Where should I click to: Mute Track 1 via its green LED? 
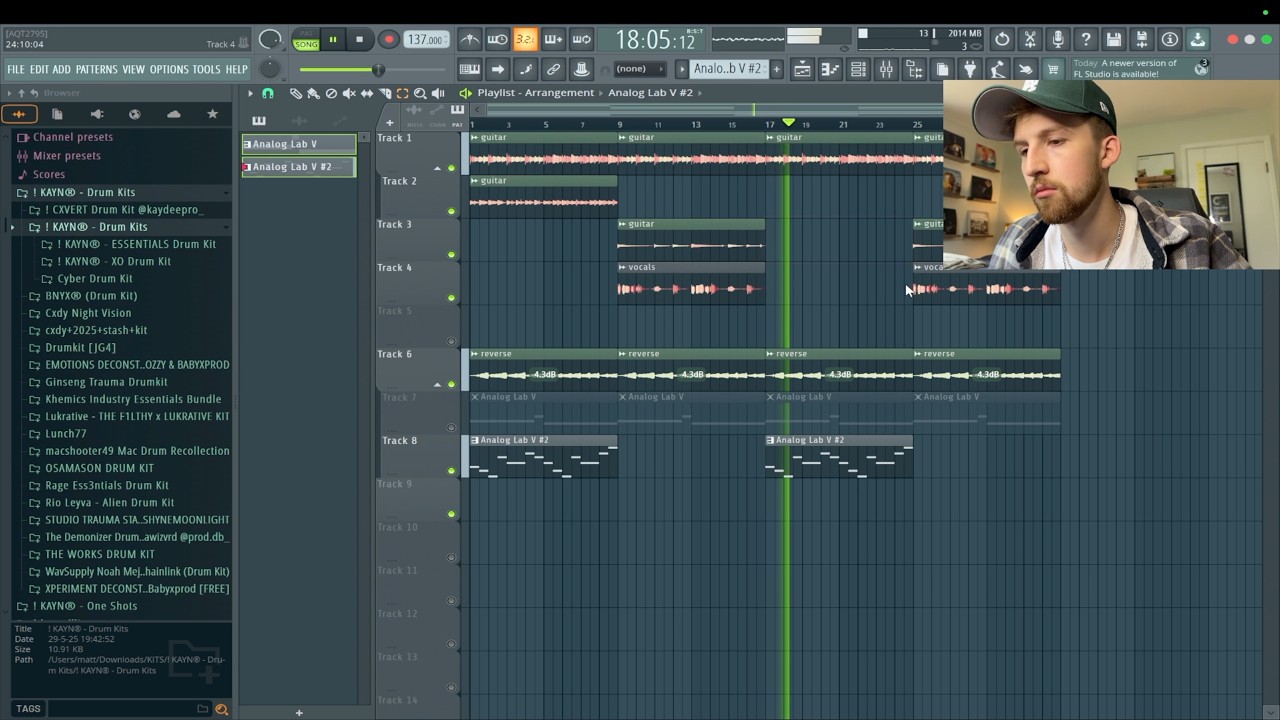[451, 168]
